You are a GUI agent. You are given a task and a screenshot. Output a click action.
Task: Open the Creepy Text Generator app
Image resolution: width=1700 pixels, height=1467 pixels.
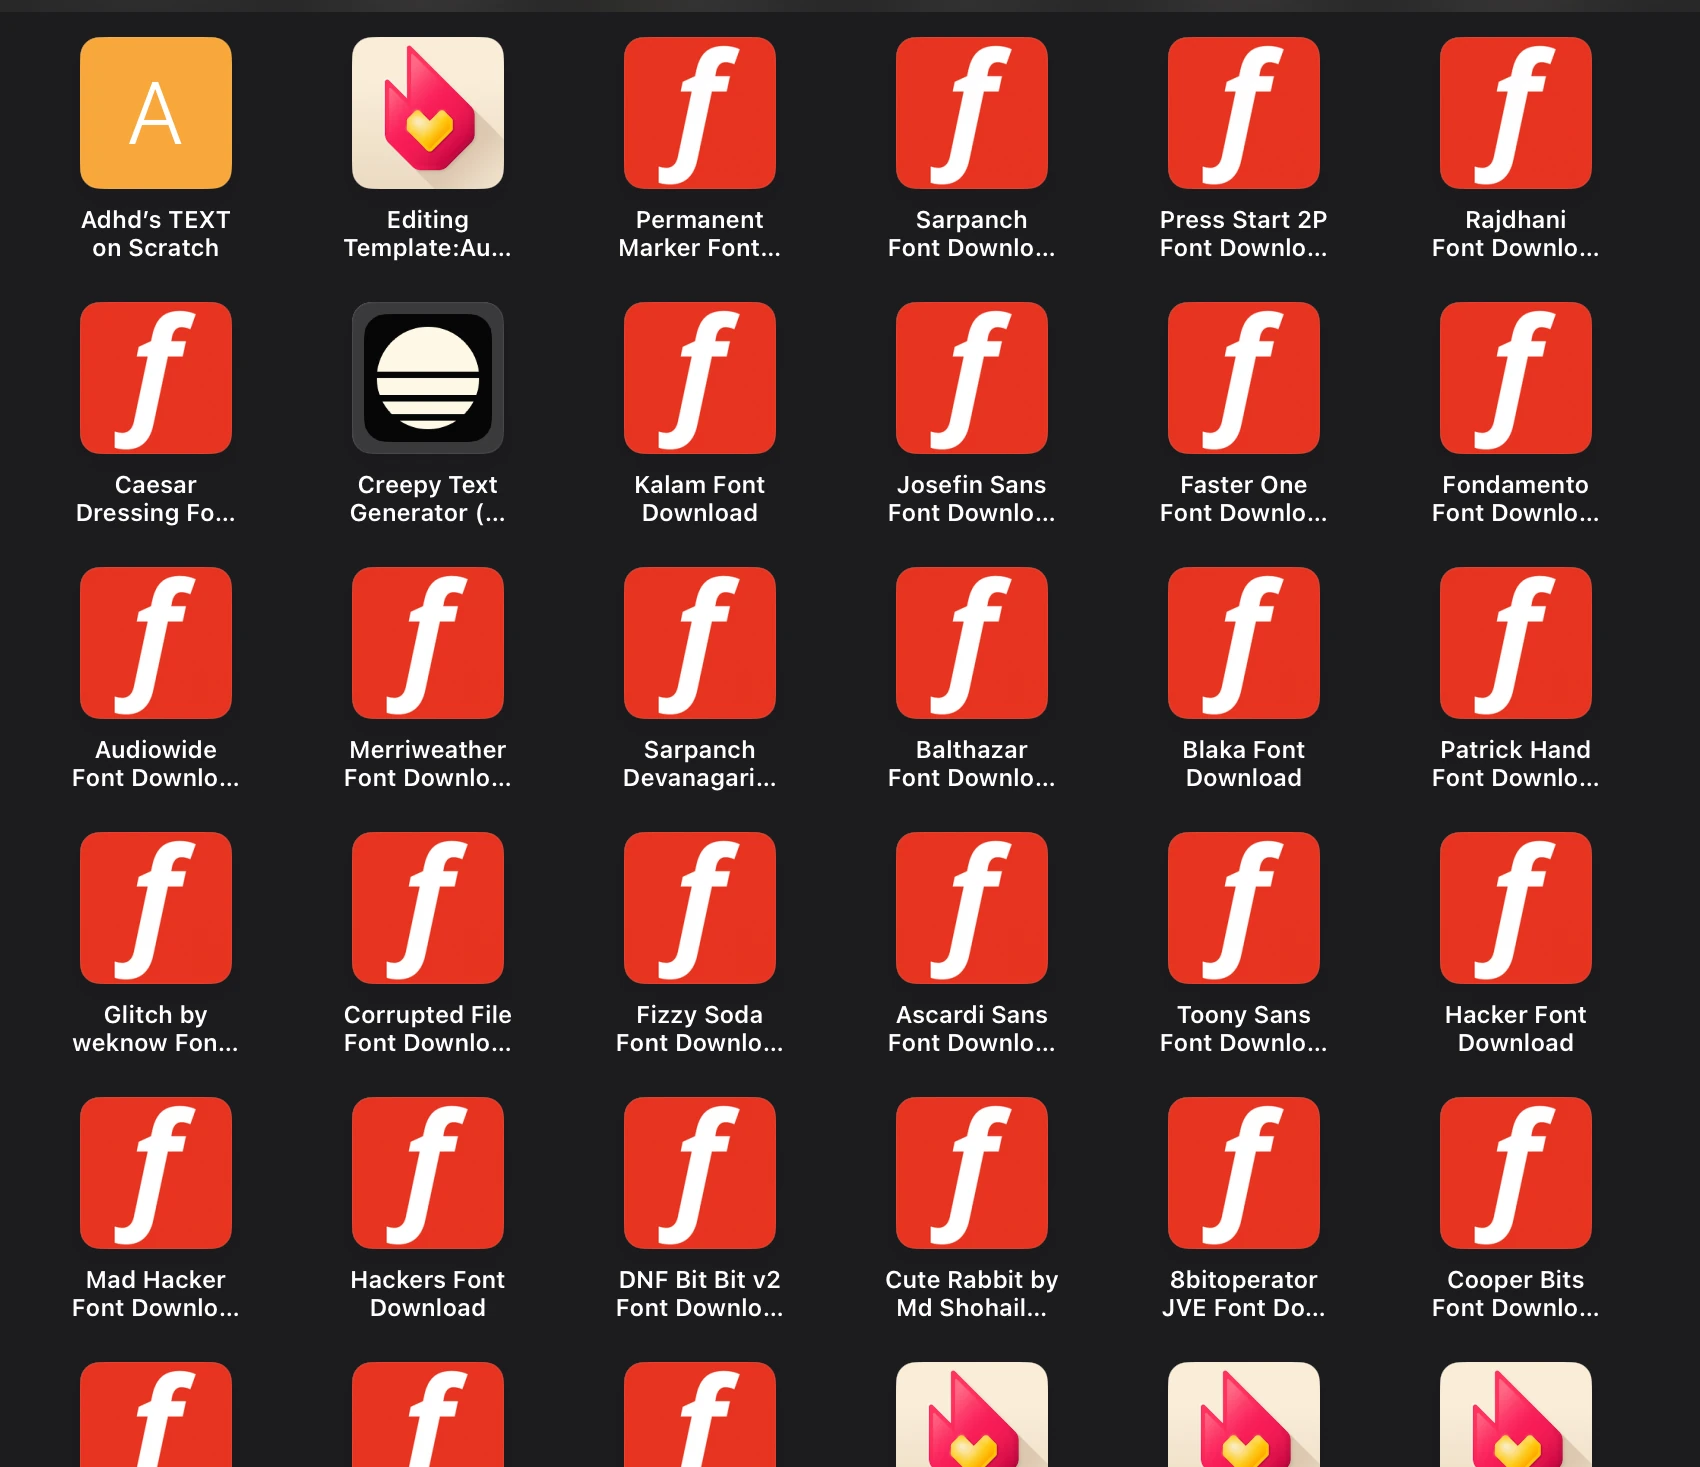[x=428, y=377]
